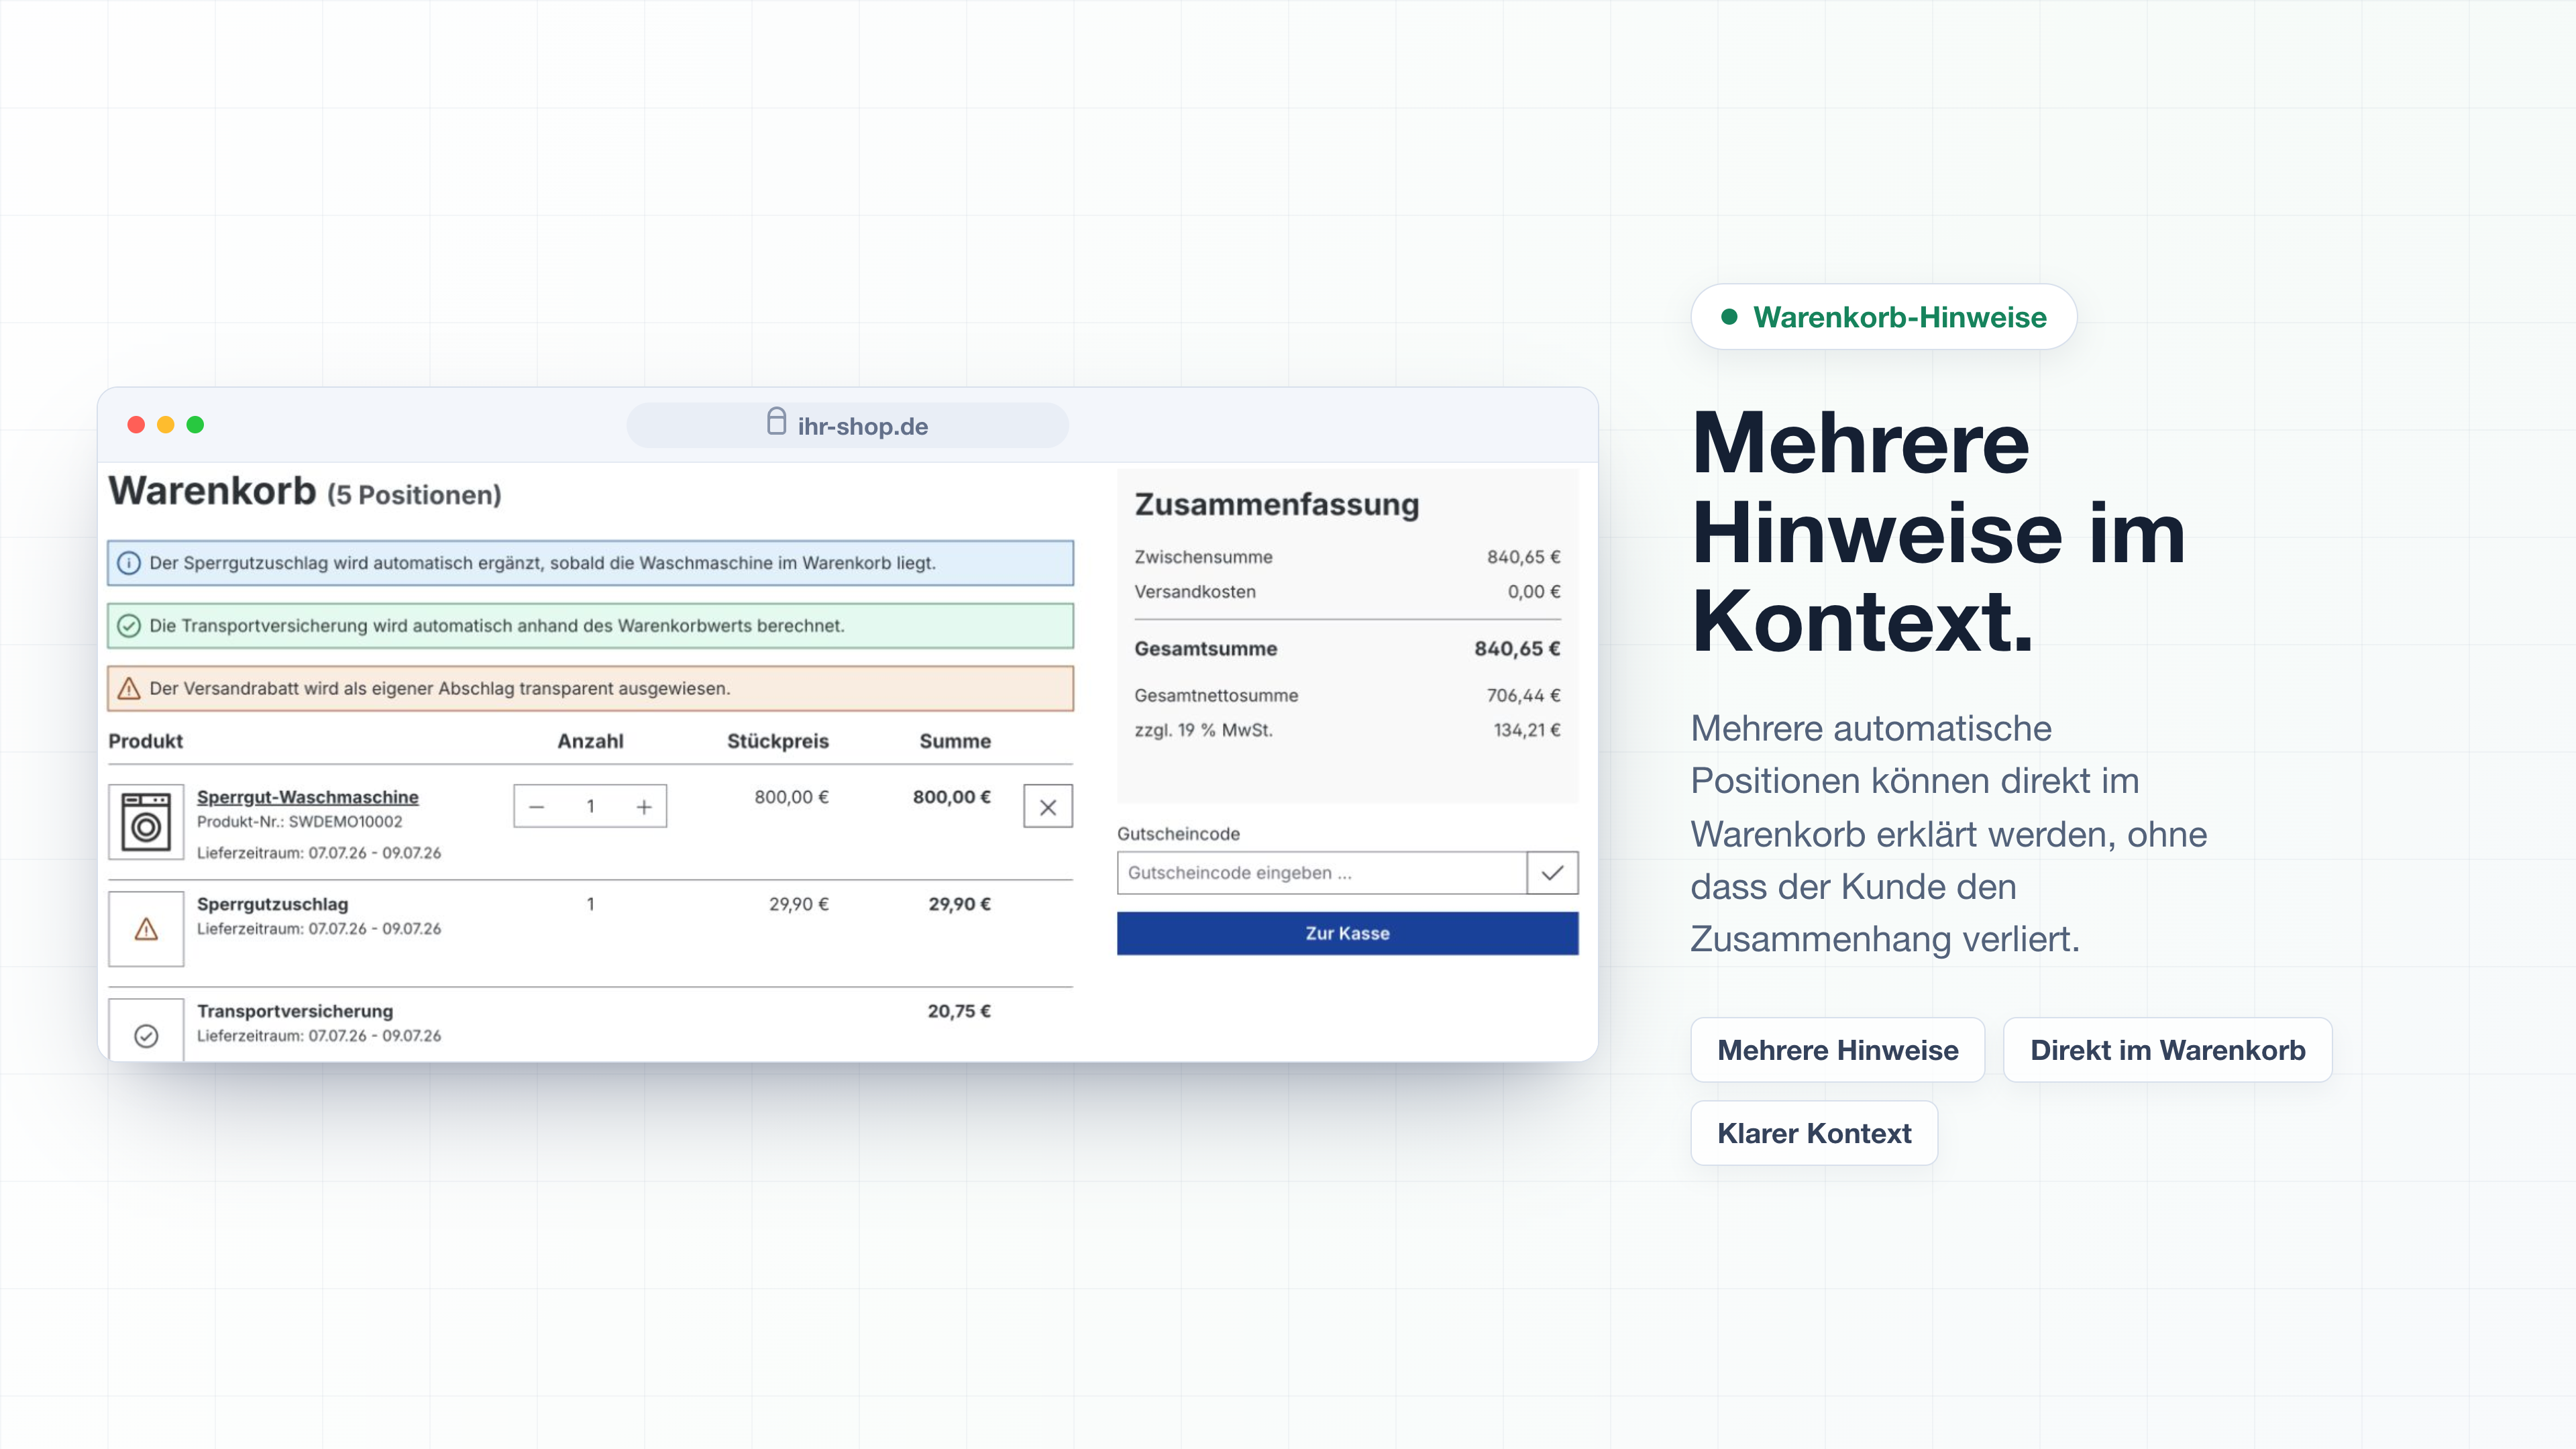
Task: Click the Transportversicherung item name
Action: point(295,1011)
